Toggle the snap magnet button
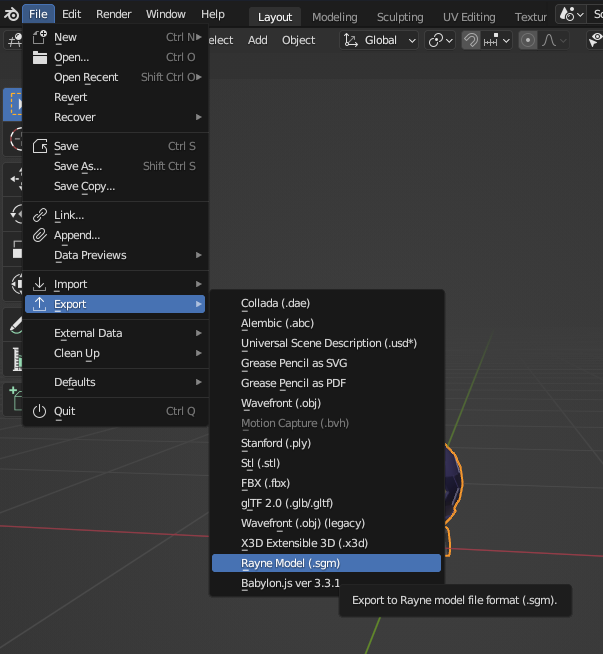This screenshot has width=603, height=654. [x=471, y=40]
